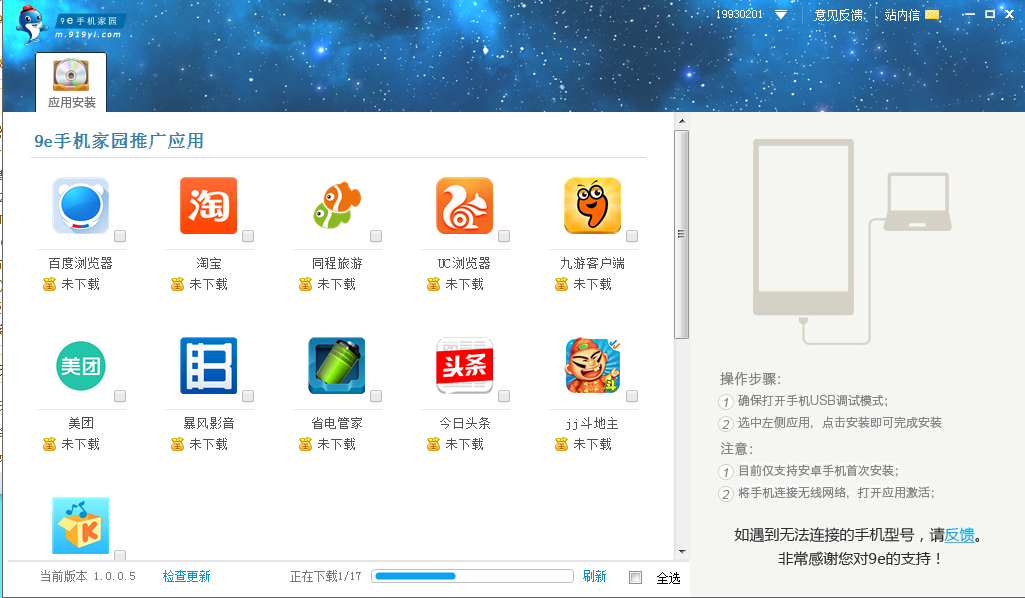Screen dimensions: 1025x598
Task: Open the 应用安装 tab
Action: point(71,83)
